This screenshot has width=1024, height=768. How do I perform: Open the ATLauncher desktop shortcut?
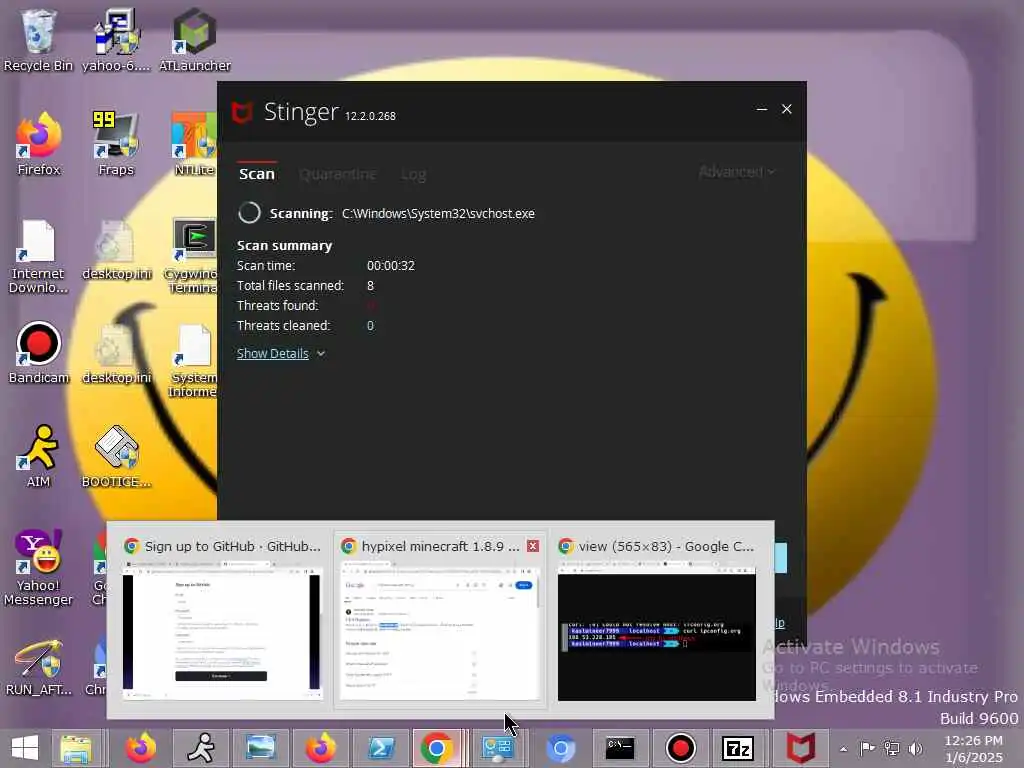195,39
